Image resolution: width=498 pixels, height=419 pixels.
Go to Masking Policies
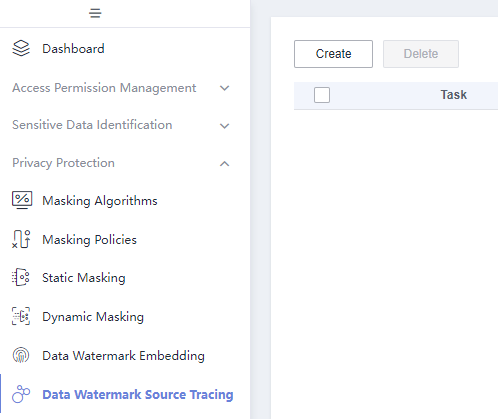click(x=89, y=240)
